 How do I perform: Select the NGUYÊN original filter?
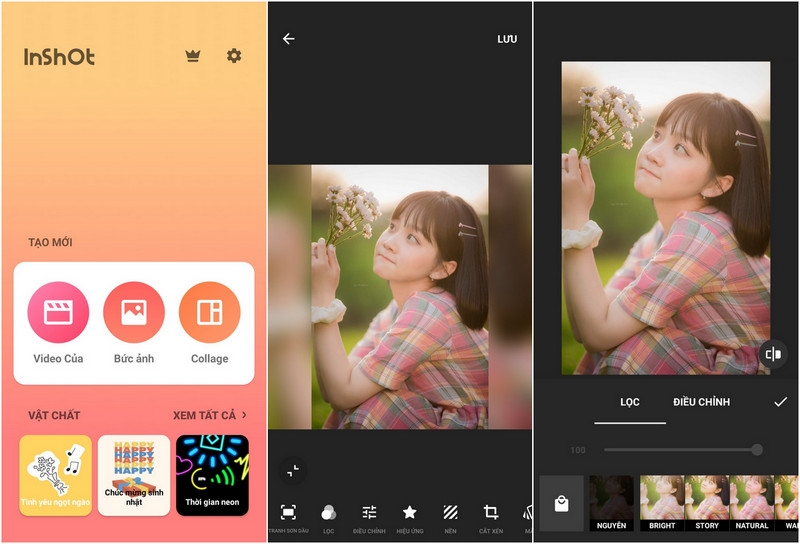[x=611, y=503]
